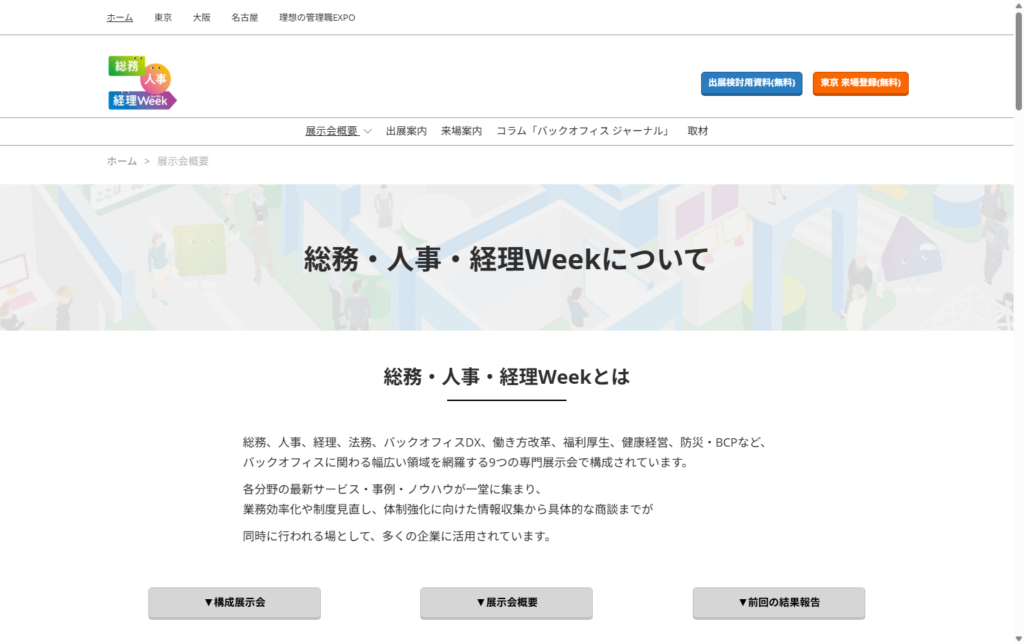
Task: Click the 総務・人事・経理Week logo
Action: 142,83
